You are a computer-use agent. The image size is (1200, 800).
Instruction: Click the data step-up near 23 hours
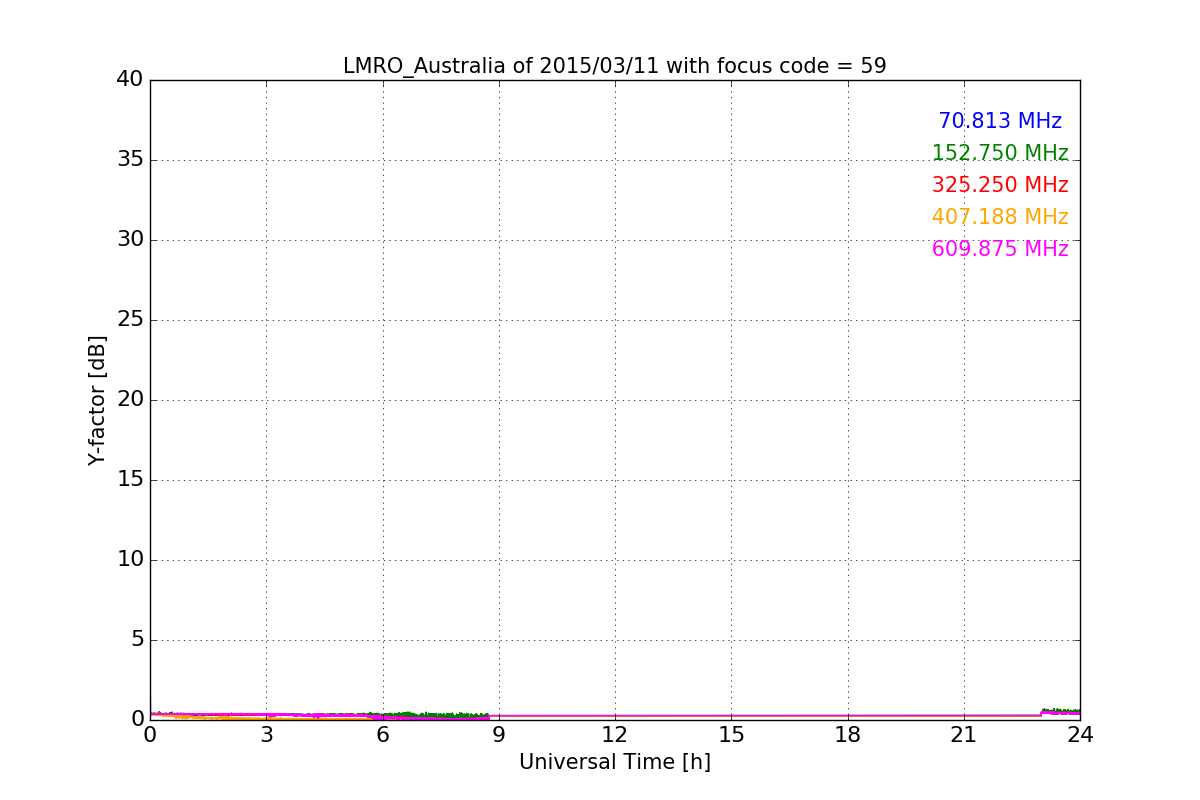click(x=1043, y=712)
